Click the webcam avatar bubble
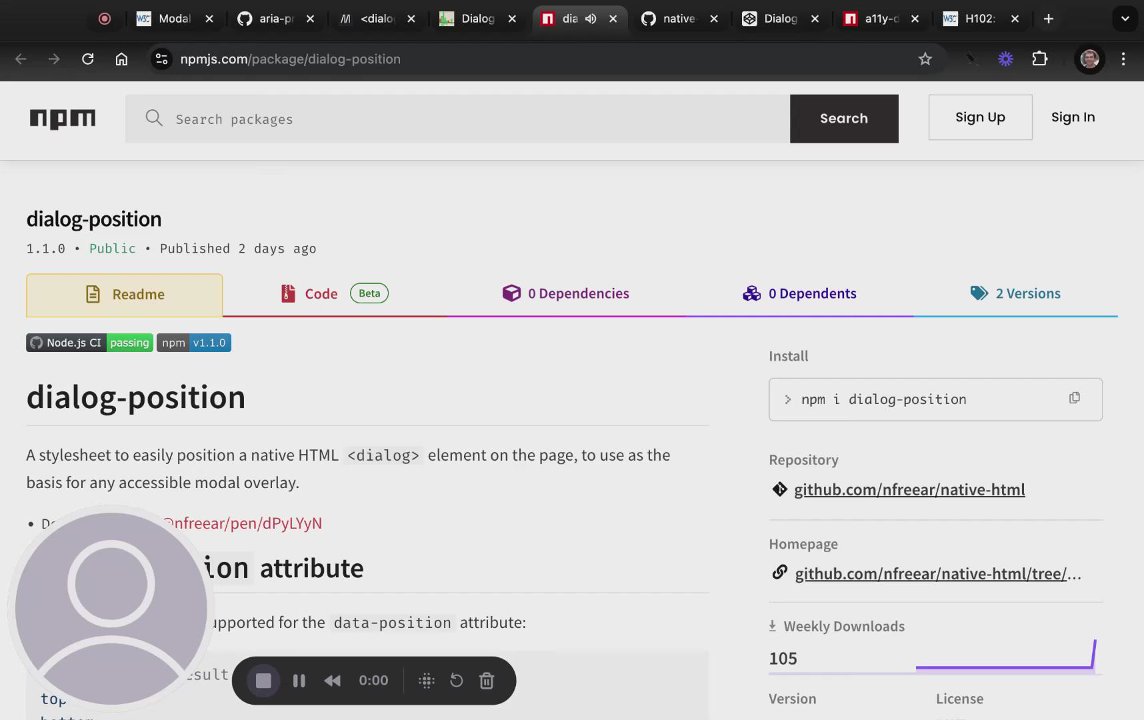The height and width of the screenshot is (720, 1144). (x=111, y=608)
